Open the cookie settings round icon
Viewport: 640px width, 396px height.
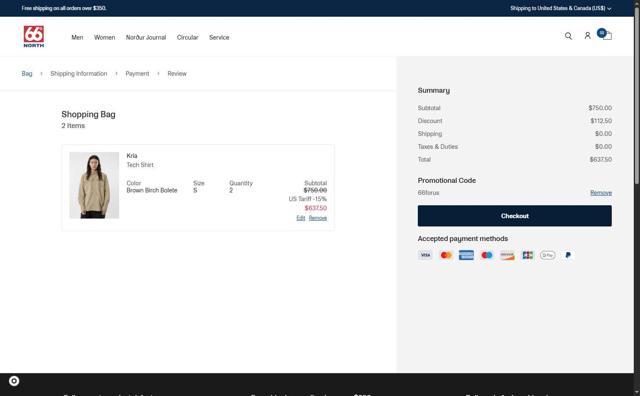tap(14, 381)
